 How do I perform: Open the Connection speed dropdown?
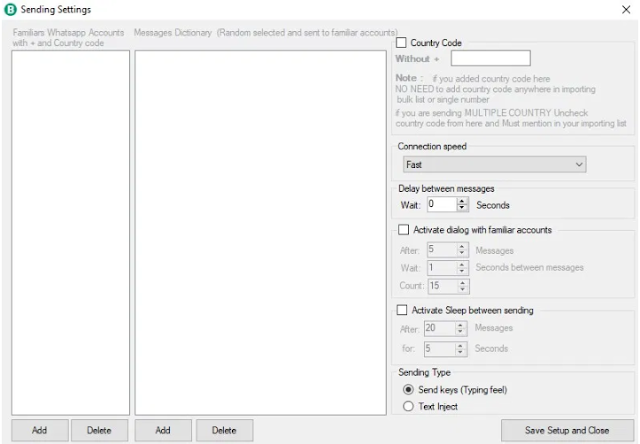pyautogui.click(x=494, y=164)
